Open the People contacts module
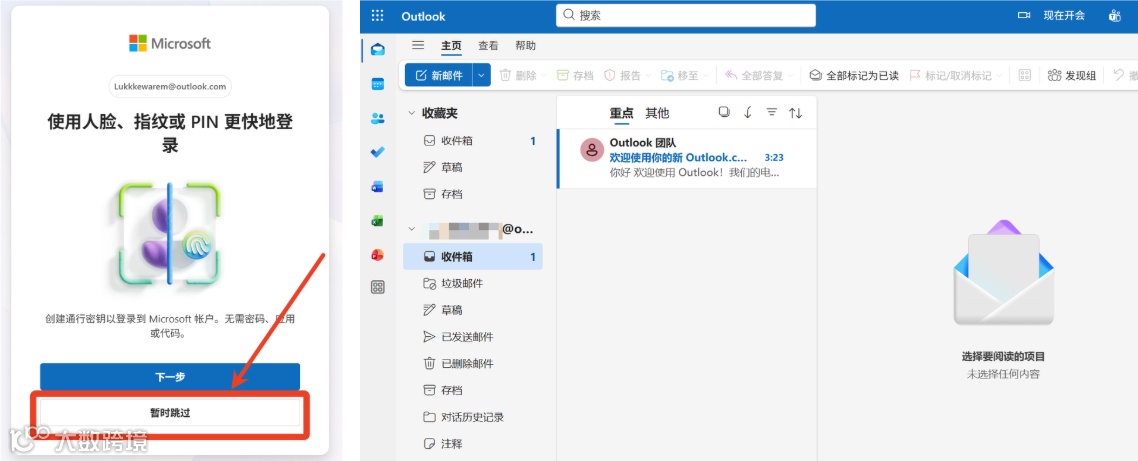The width and height of the screenshot is (1138, 461). coord(377,118)
